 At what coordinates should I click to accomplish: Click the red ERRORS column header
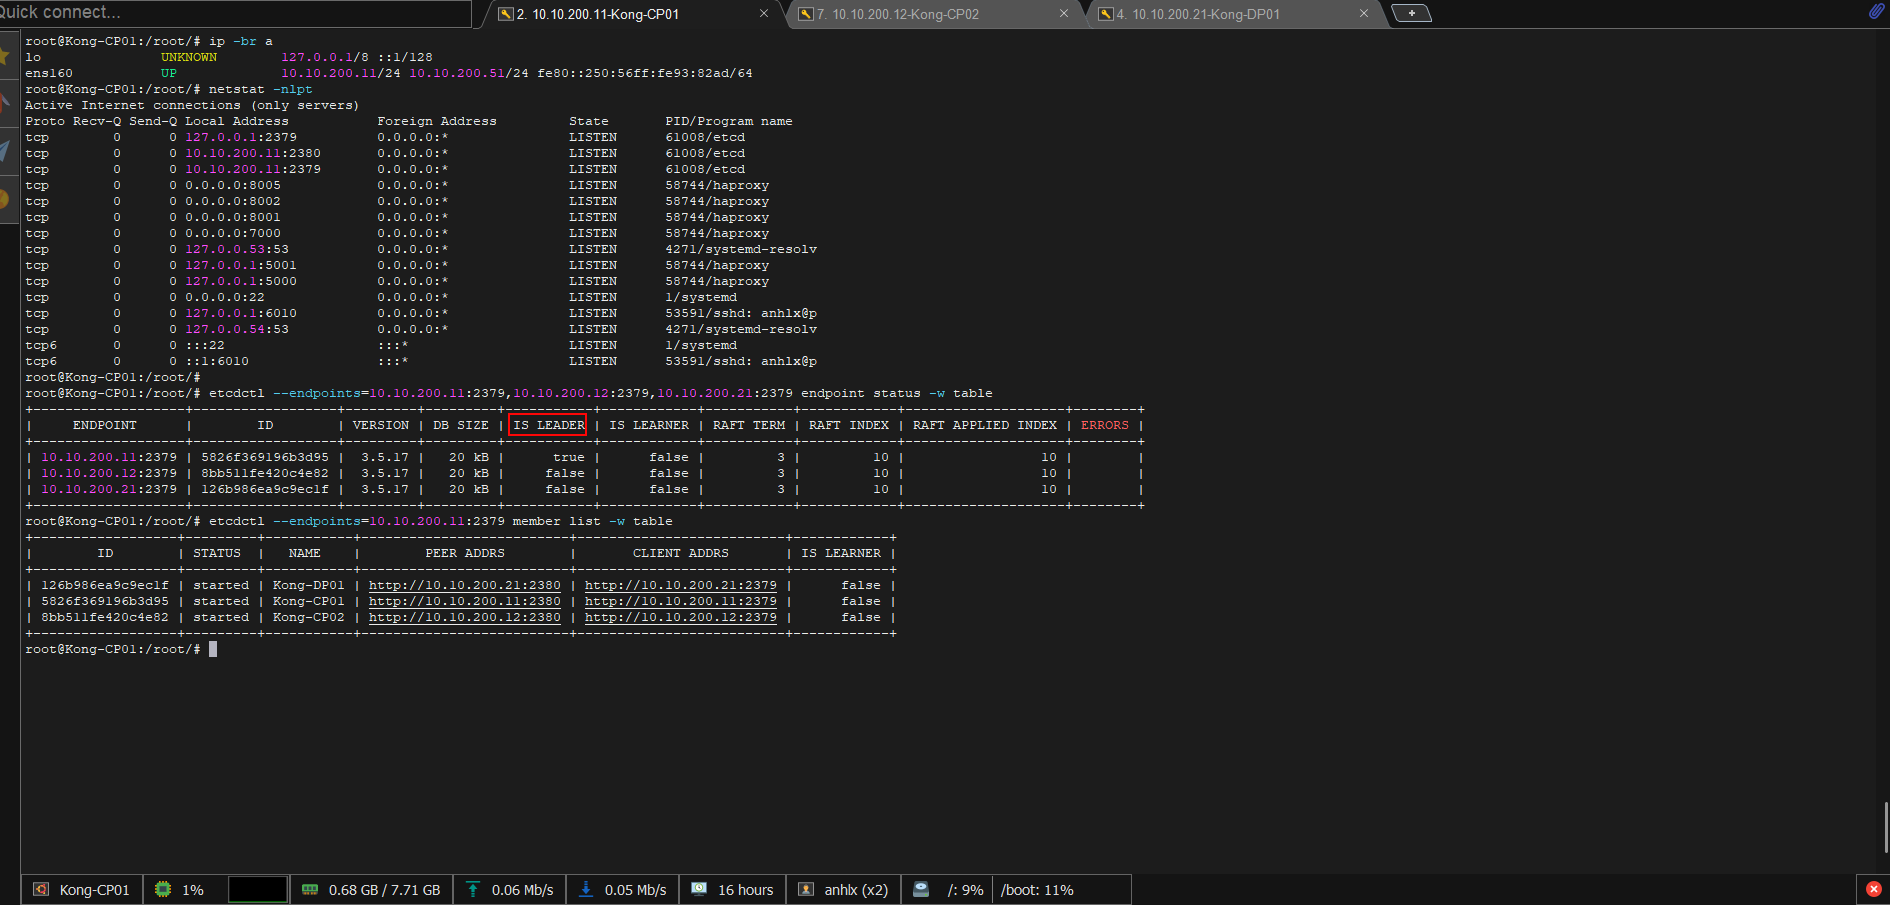point(1105,425)
